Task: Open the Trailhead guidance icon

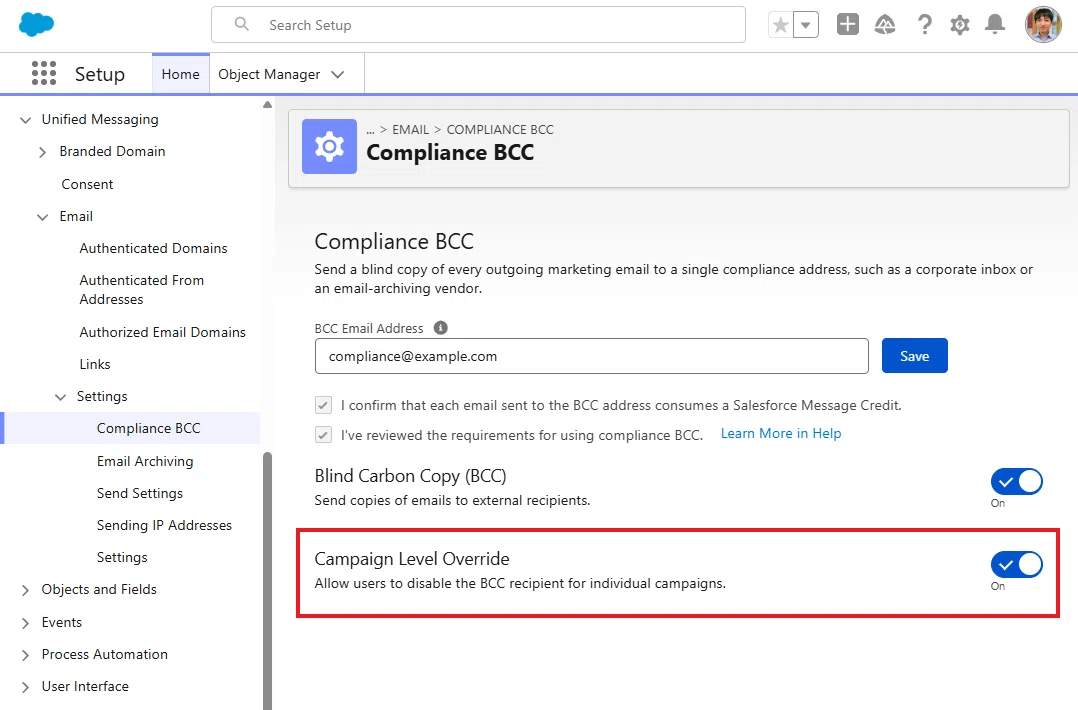Action: click(x=885, y=25)
